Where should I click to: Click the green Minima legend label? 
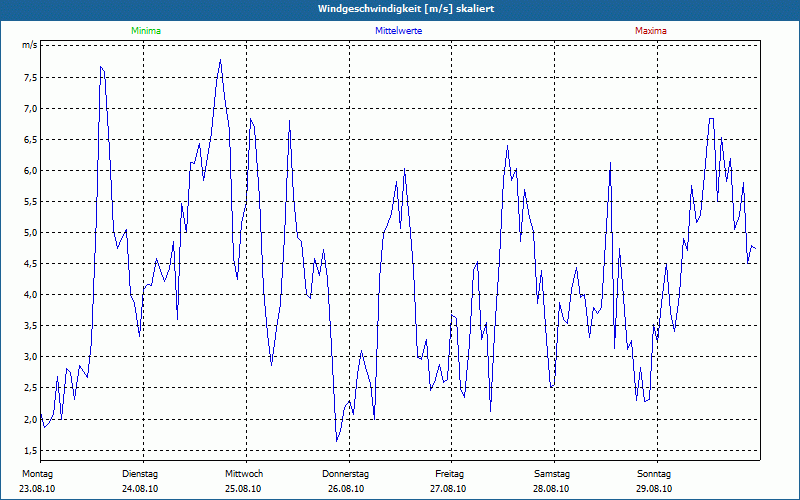pos(146,31)
